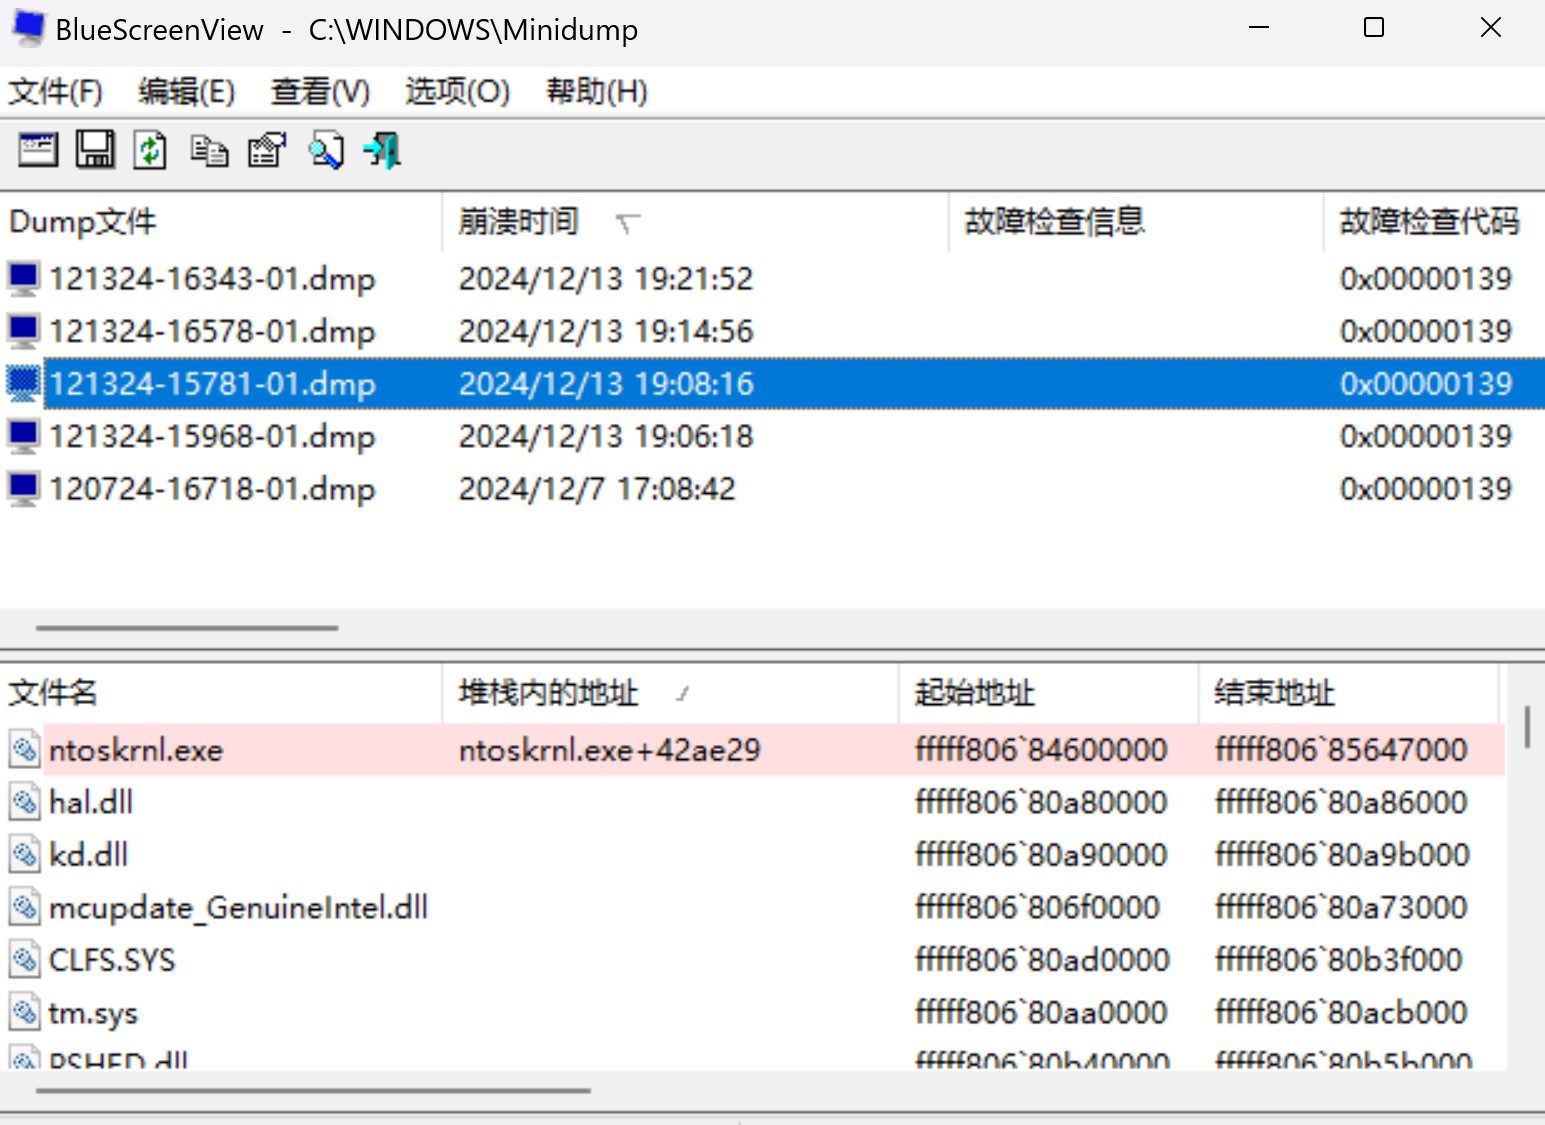The width and height of the screenshot is (1545, 1125).
Task: Open the 查看(V) menu
Action: tap(318, 91)
